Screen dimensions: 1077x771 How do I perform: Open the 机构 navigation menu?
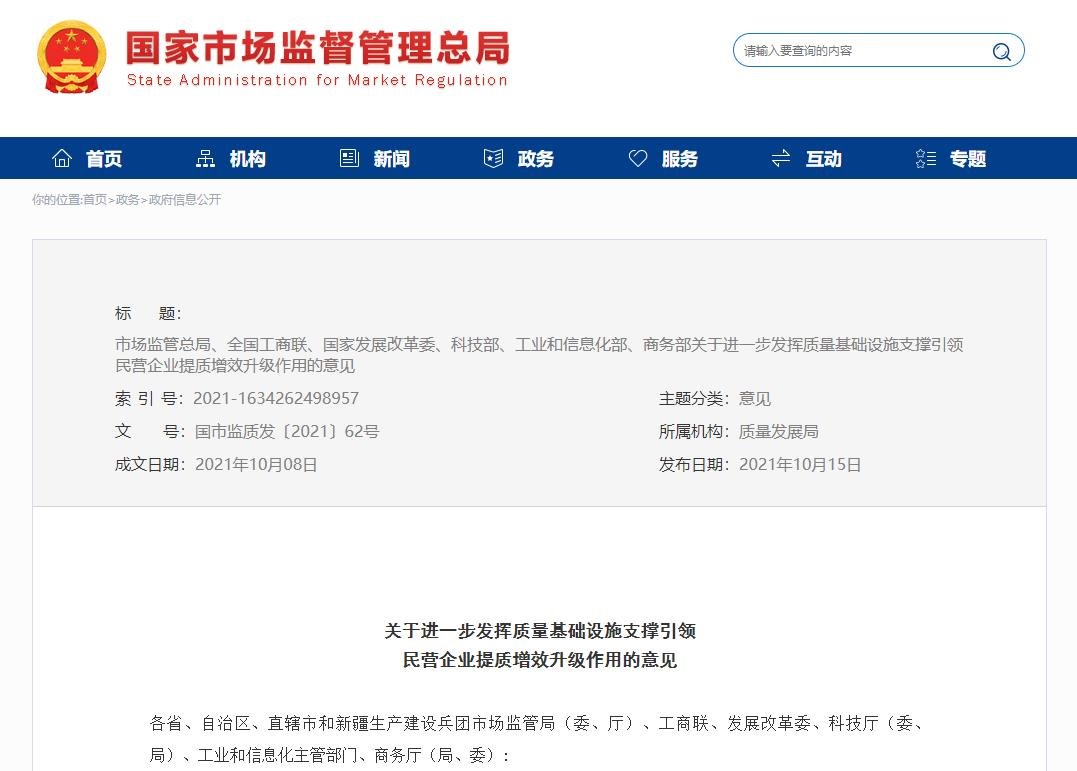pyautogui.click(x=246, y=157)
